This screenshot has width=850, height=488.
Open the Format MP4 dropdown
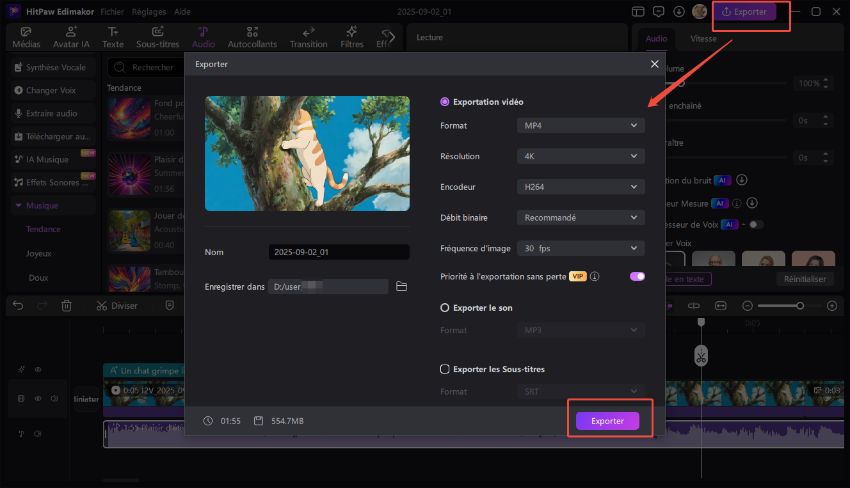tap(581, 125)
